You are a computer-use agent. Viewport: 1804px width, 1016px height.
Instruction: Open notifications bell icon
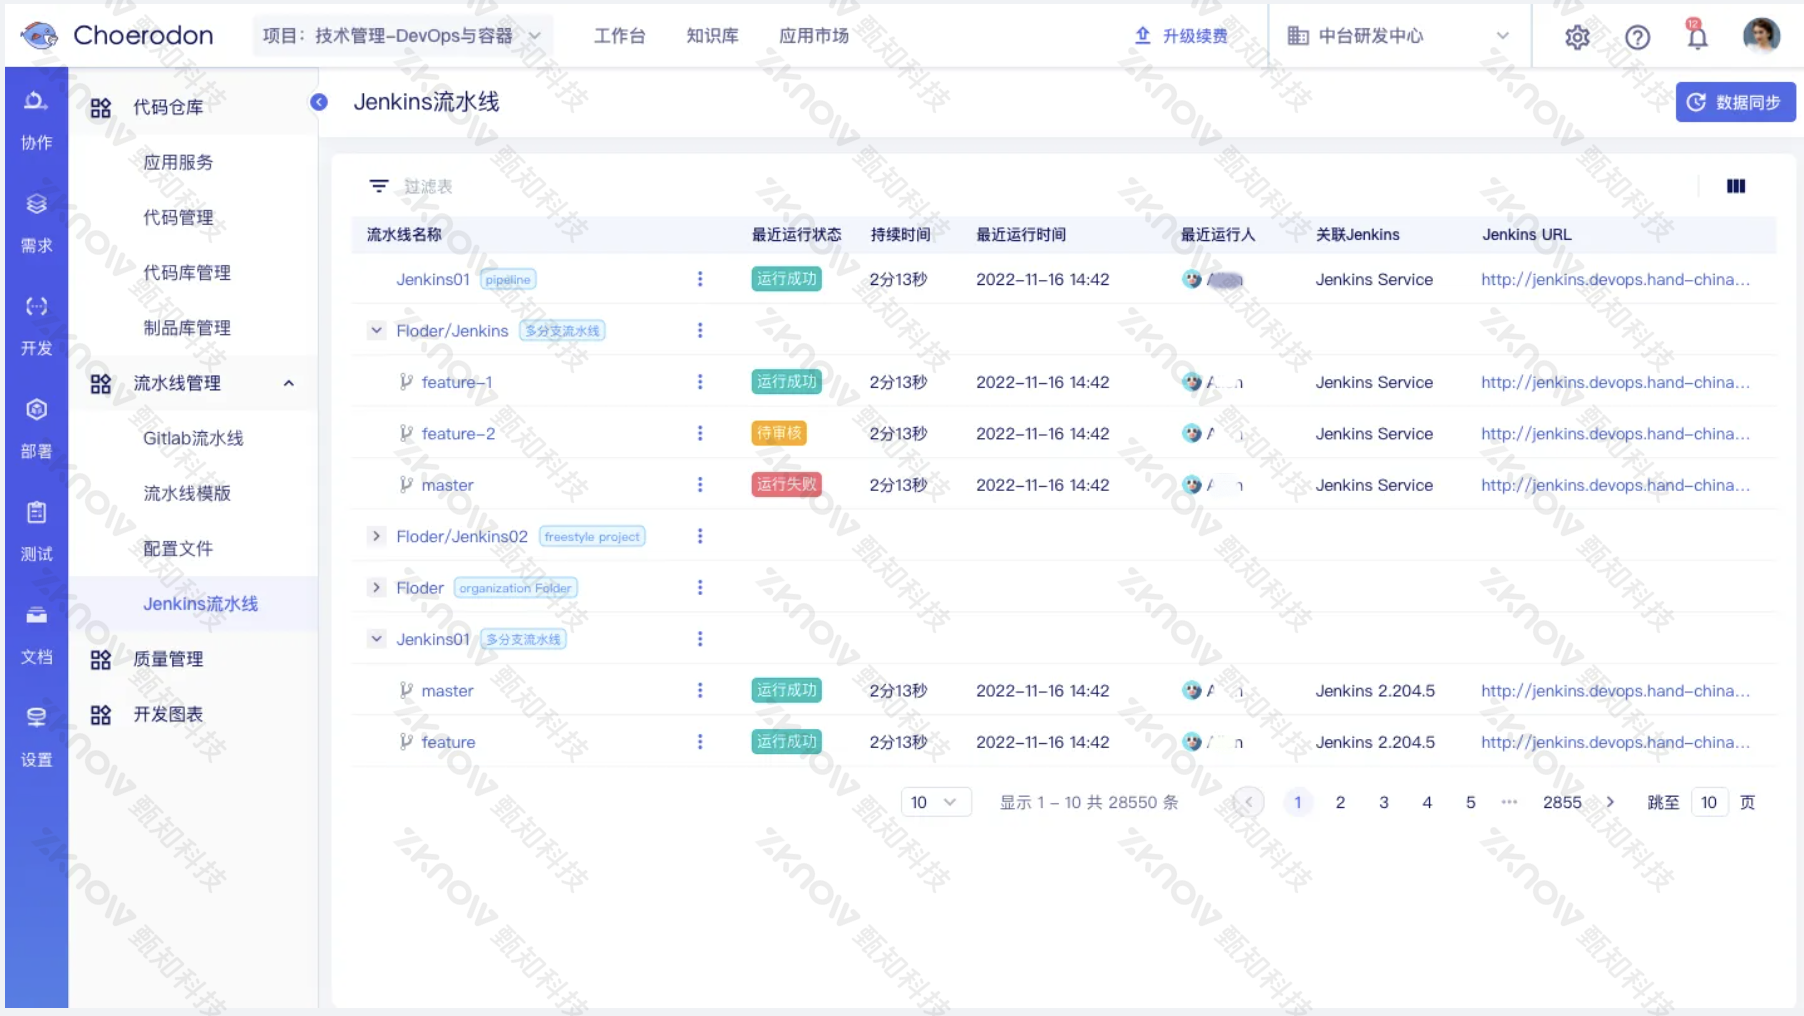(1697, 36)
